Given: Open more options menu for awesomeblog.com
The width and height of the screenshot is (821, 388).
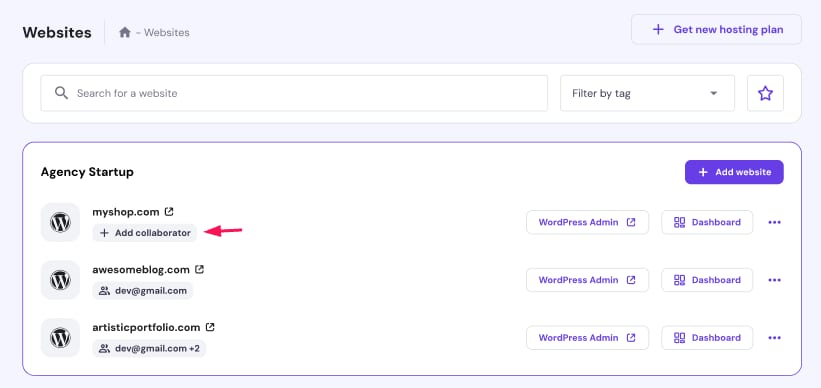Looking at the screenshot, I should [x=774, y=280].
